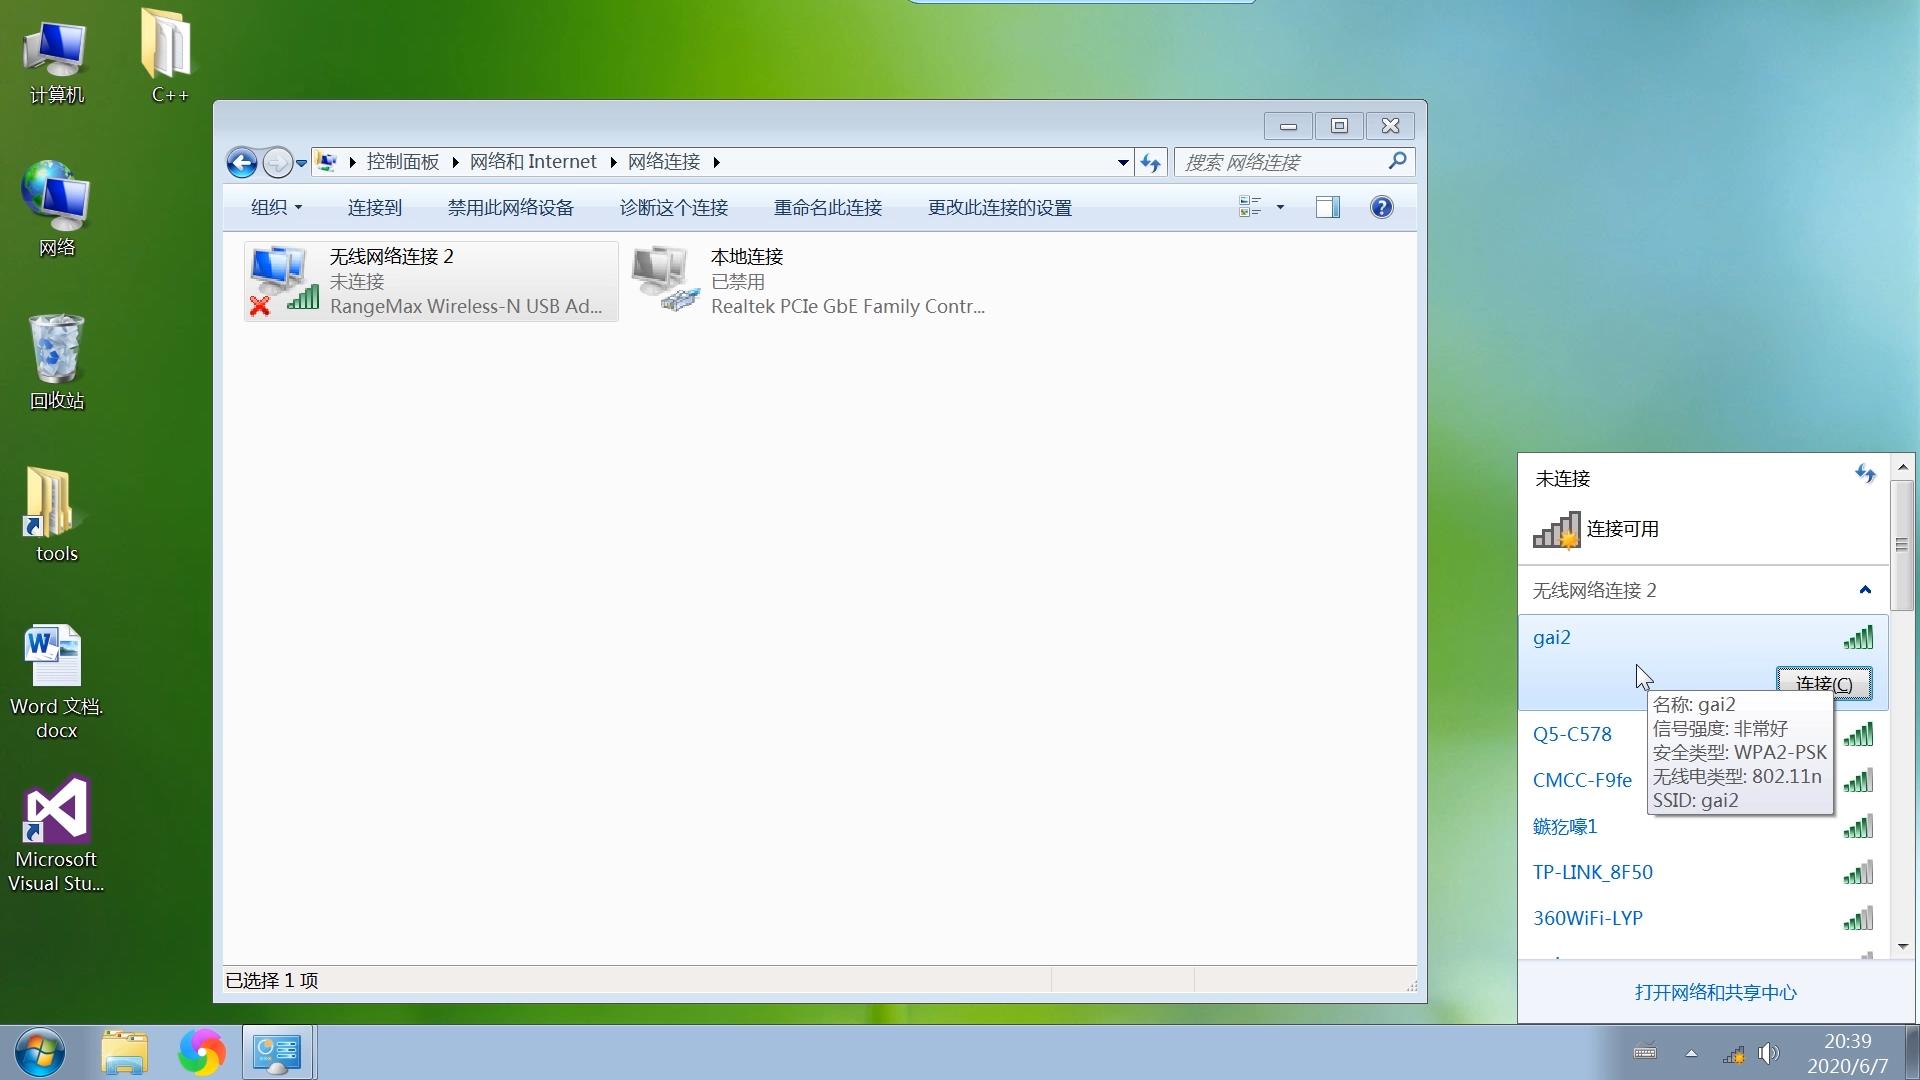
Task: Toggle the preview pane icon
Action: (1328, 207)
